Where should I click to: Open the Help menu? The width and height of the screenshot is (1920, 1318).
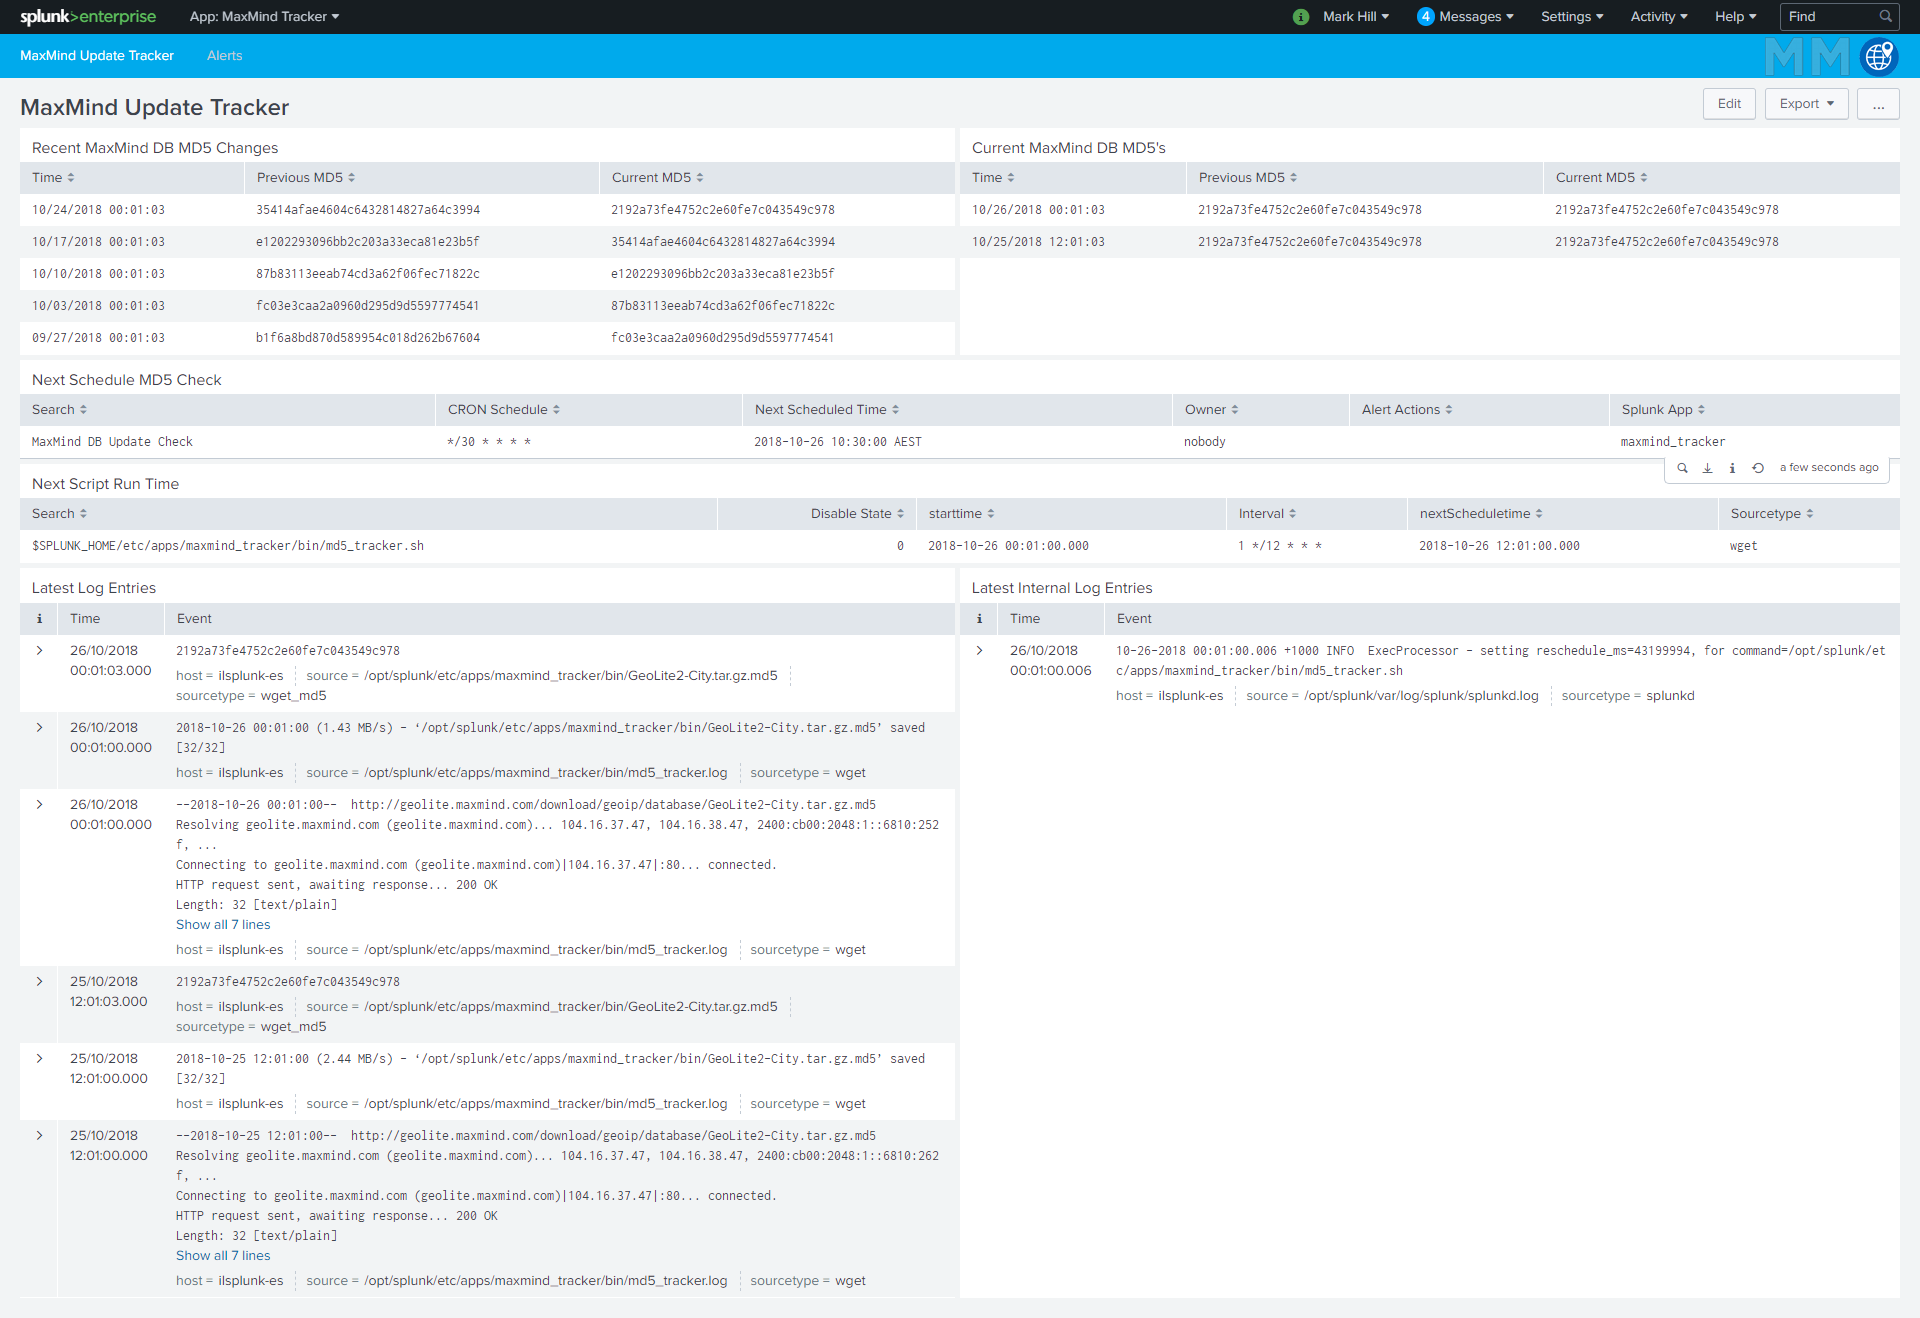click(x=1736, y=17)
